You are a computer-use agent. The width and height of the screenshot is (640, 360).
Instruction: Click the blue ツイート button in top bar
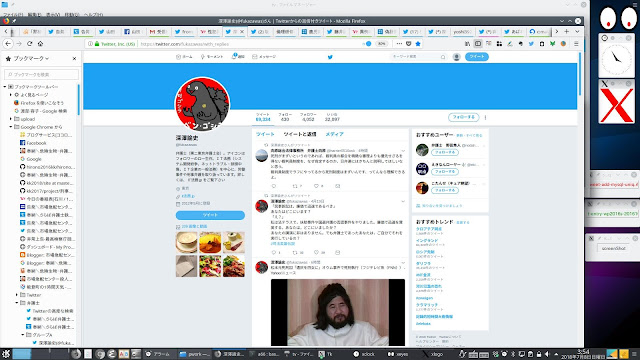coord(477,57)
